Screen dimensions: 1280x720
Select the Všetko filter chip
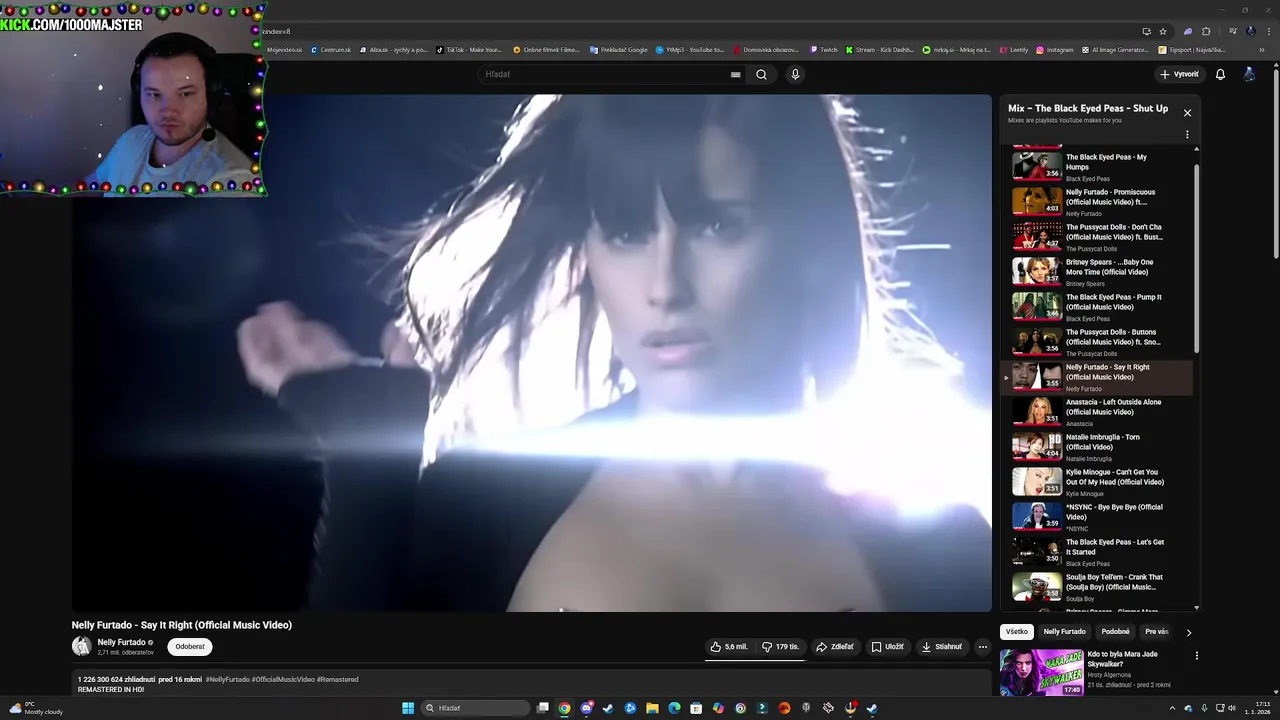point(1017,632)
